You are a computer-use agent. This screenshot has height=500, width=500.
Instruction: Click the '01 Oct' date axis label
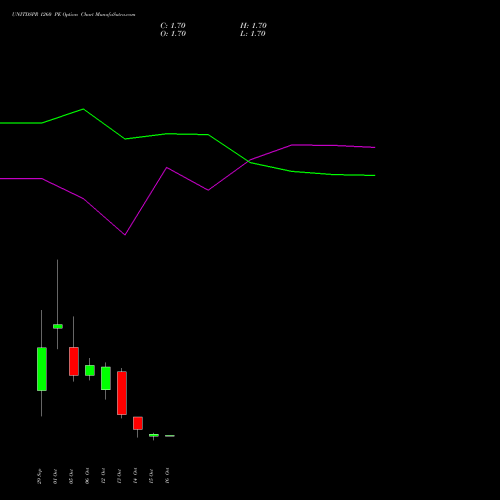click(55, 476)
